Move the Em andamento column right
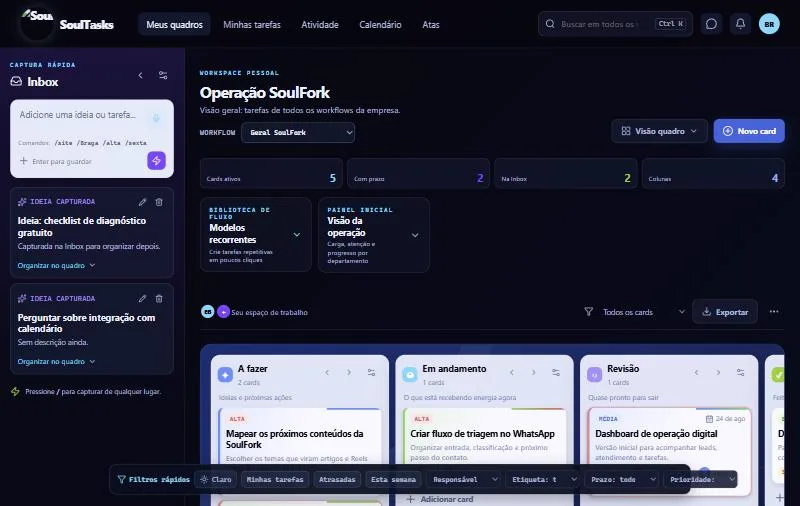Viewport: 800px width, 506px height. coord(534,372)
